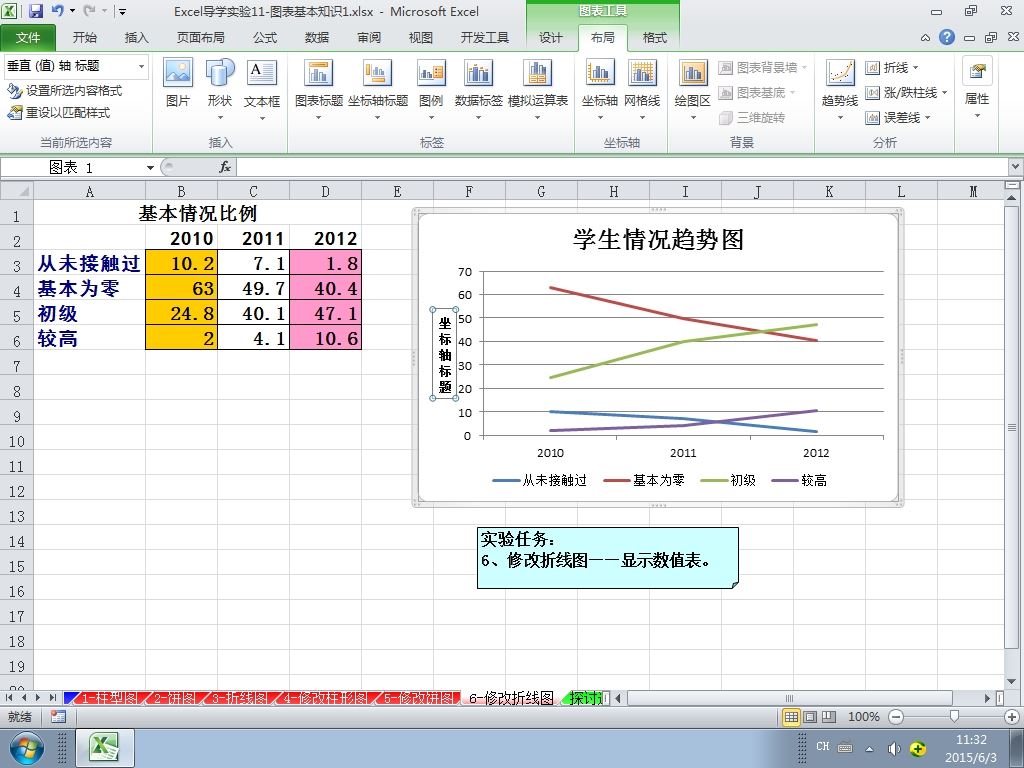
Task: Click the Undo icon in quick access toolbar
Action: click(57, 11)
